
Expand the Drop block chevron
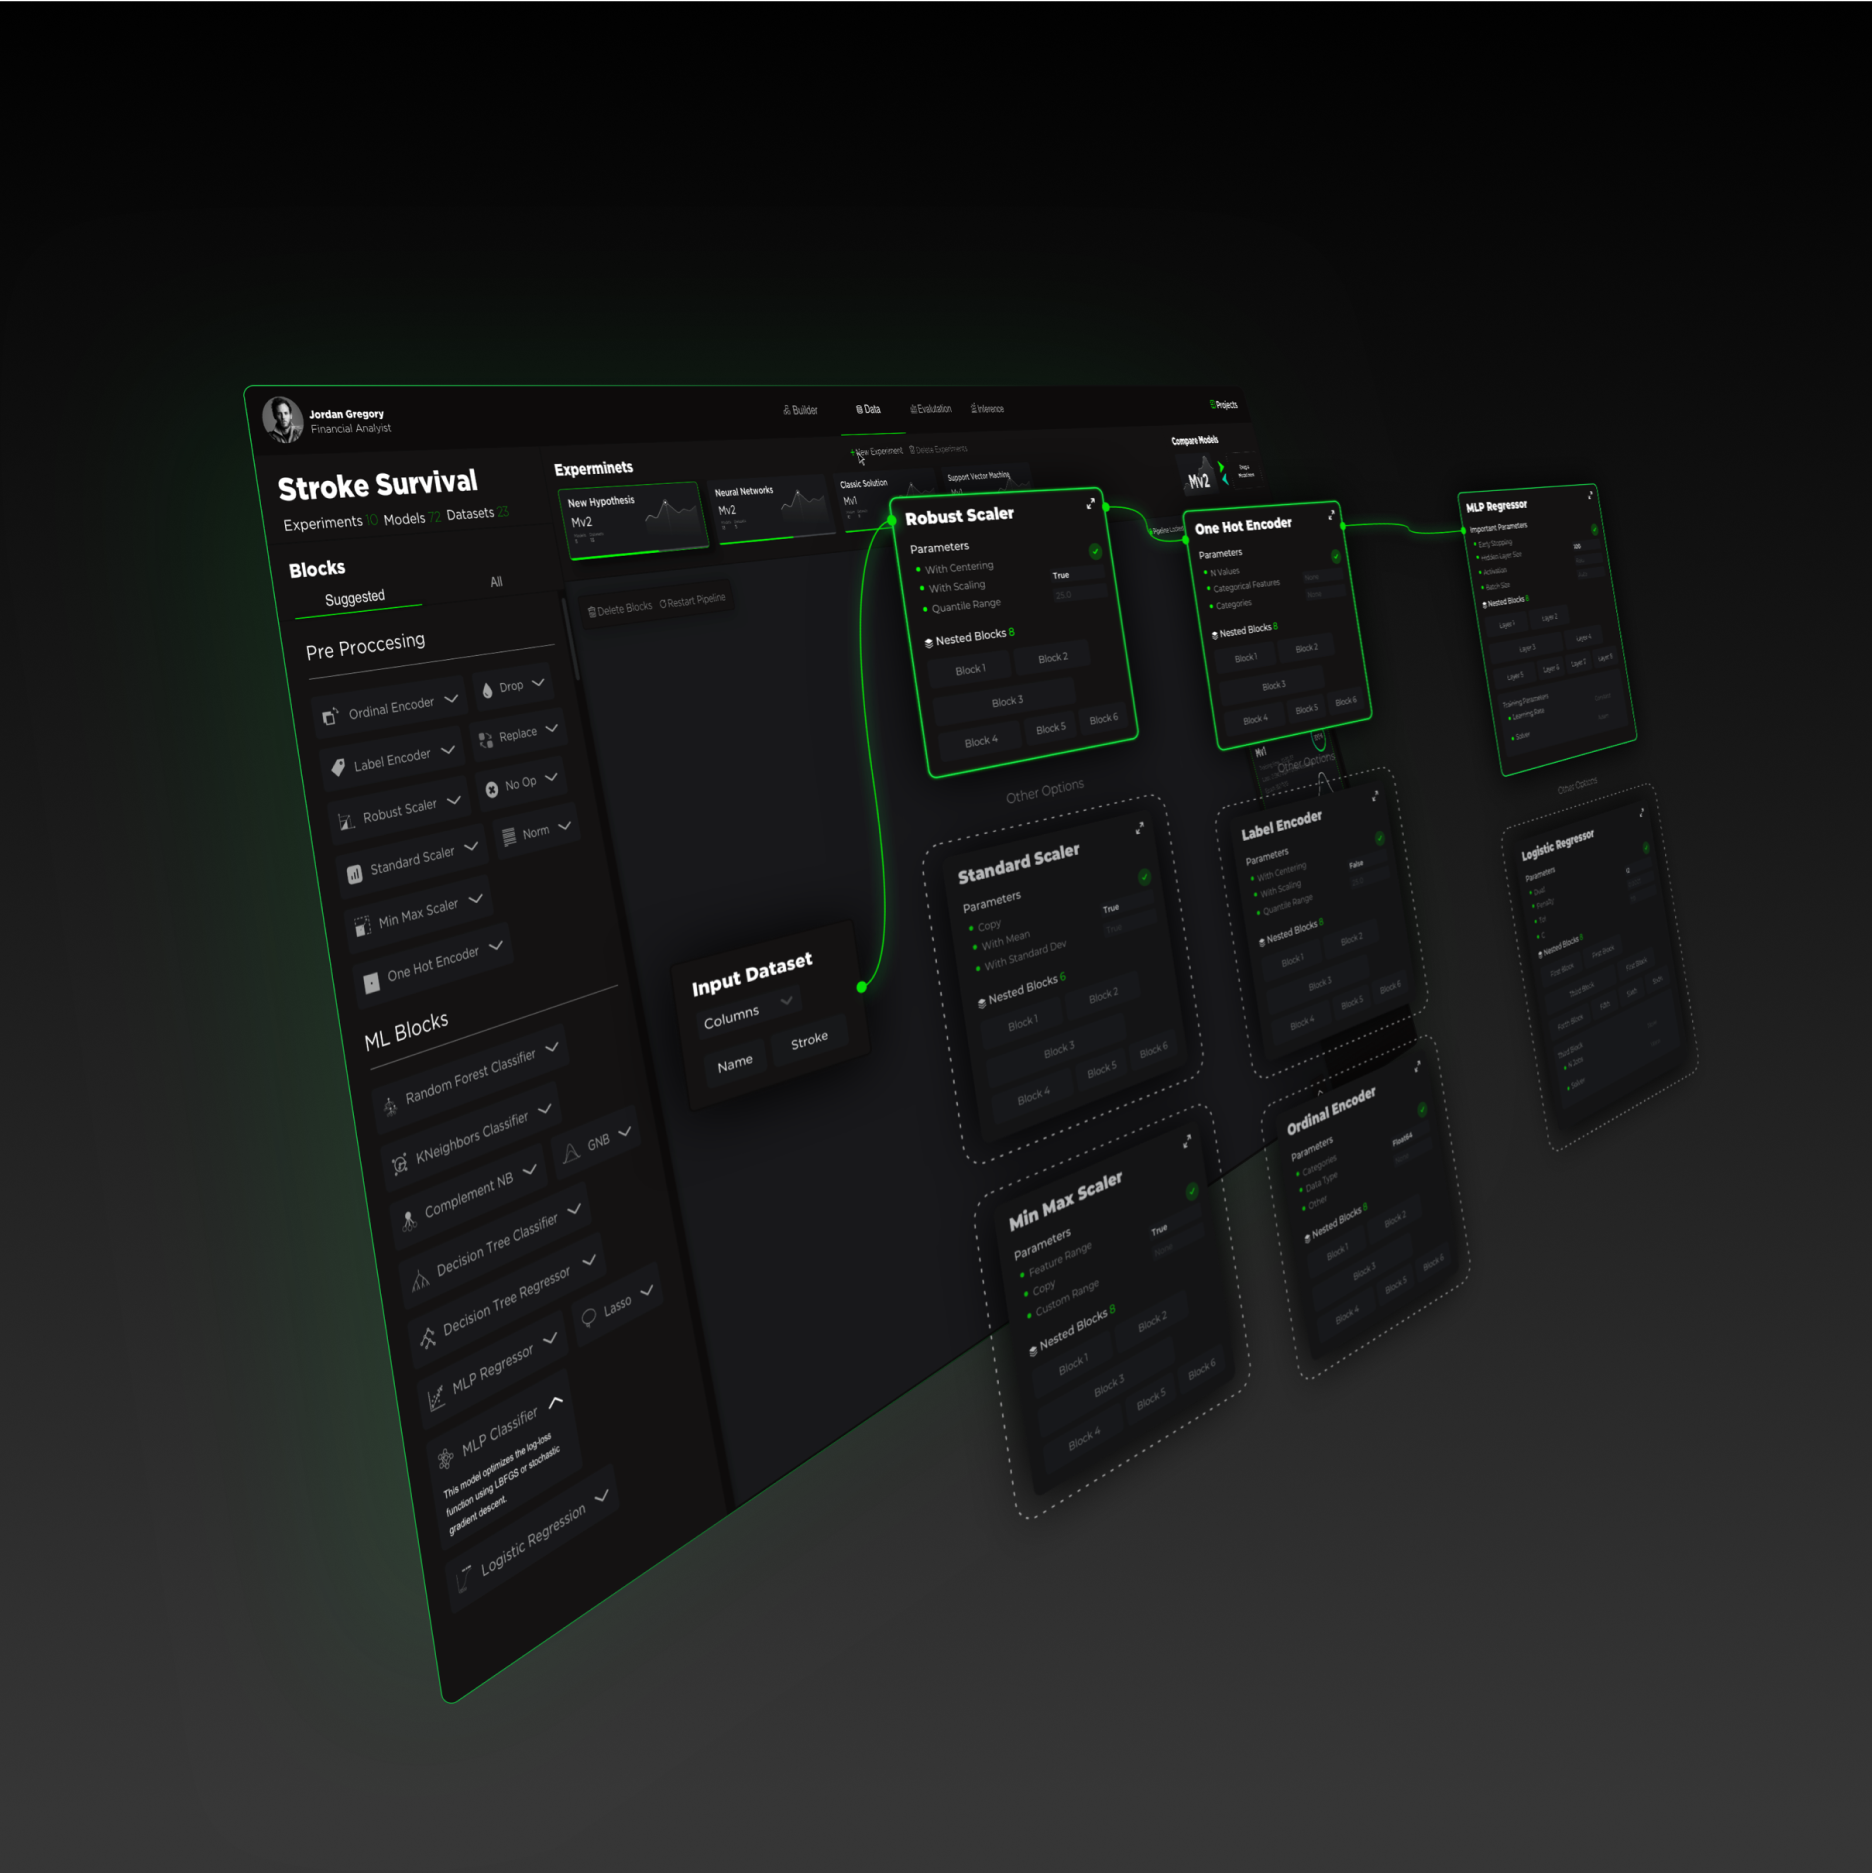pos(538,683)
